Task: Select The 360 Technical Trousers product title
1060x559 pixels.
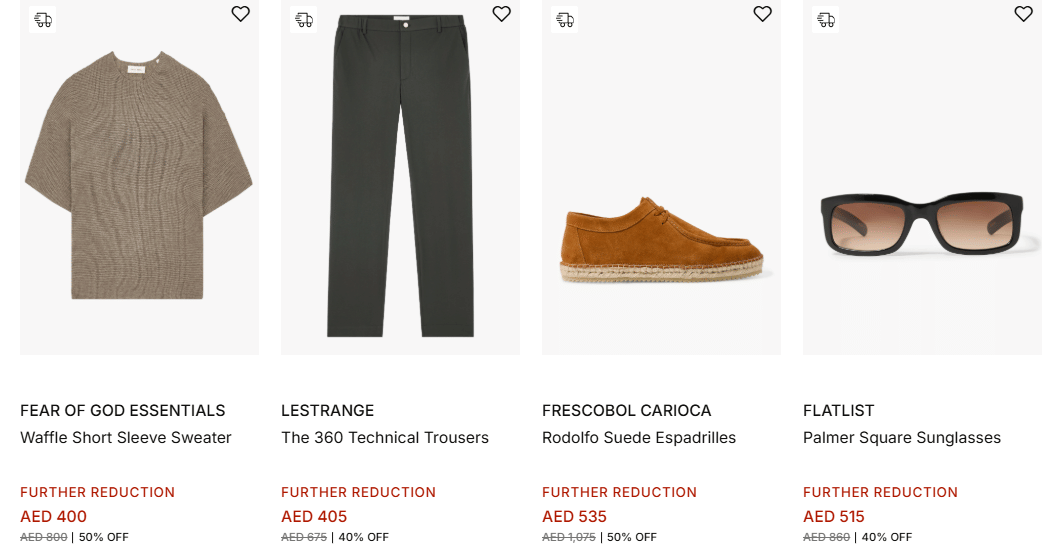Action: click(385, 438)
